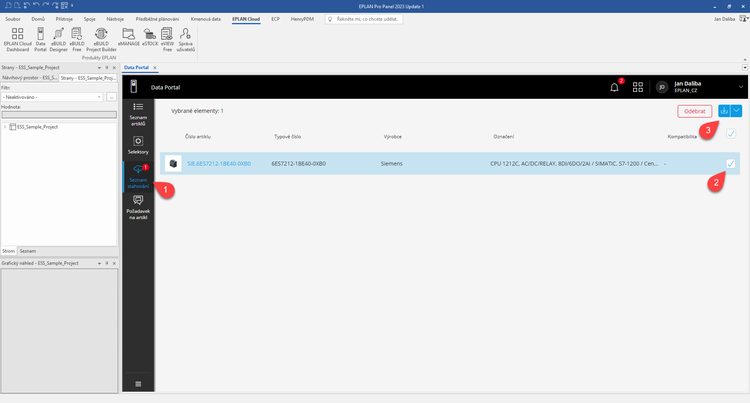Open Selektory in portal sidebar
This screenshot has height=403, width=750.
tap(138, 145)
